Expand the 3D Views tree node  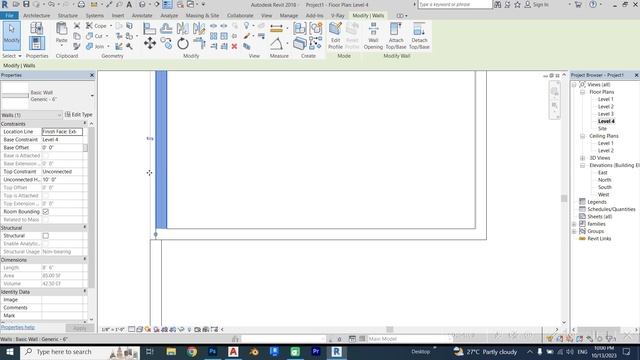point(582,158)
